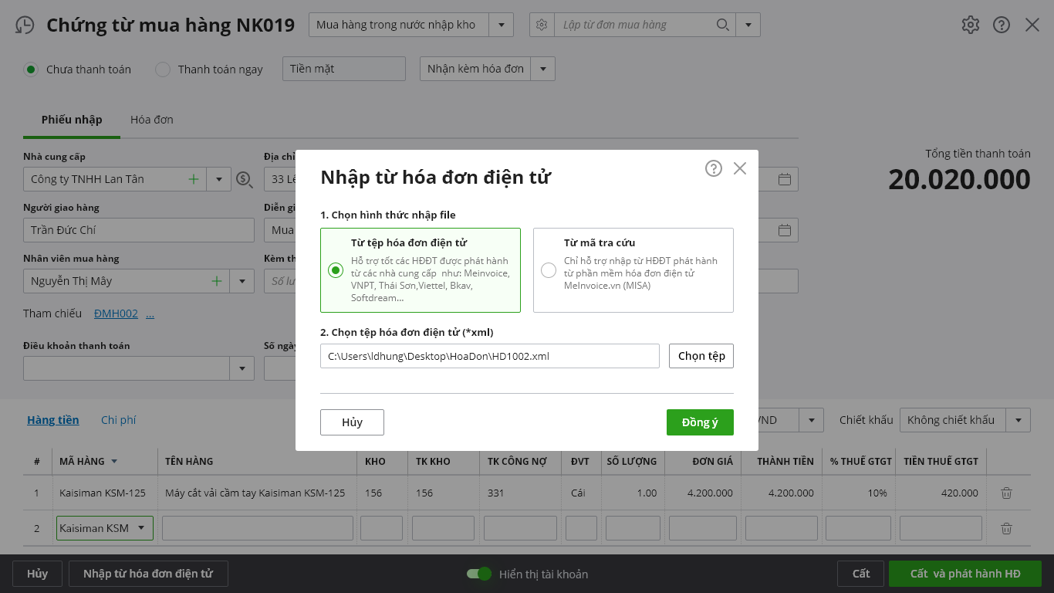Click the TÊN HÀNG column header

pyautogui.click(x=189, y=461)
